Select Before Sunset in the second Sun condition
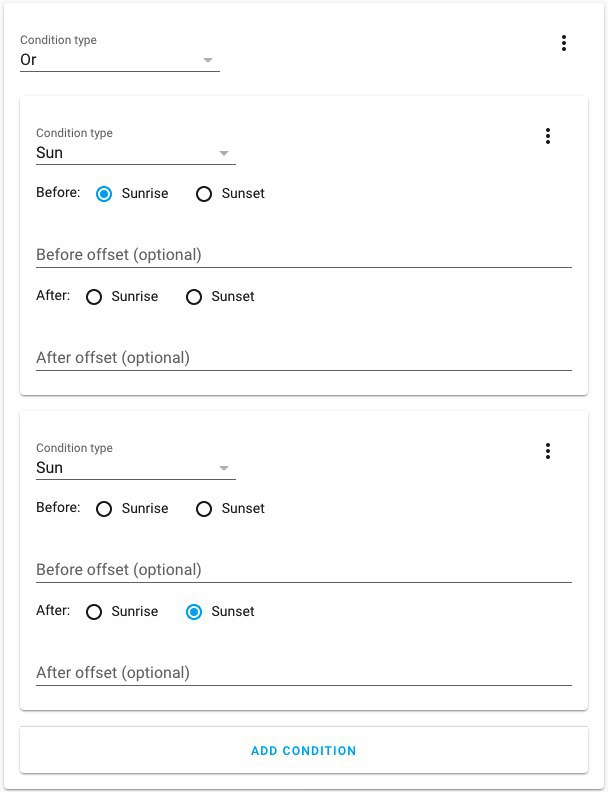The width and height of the screenshot is (608, 792). tap(204, 509)
